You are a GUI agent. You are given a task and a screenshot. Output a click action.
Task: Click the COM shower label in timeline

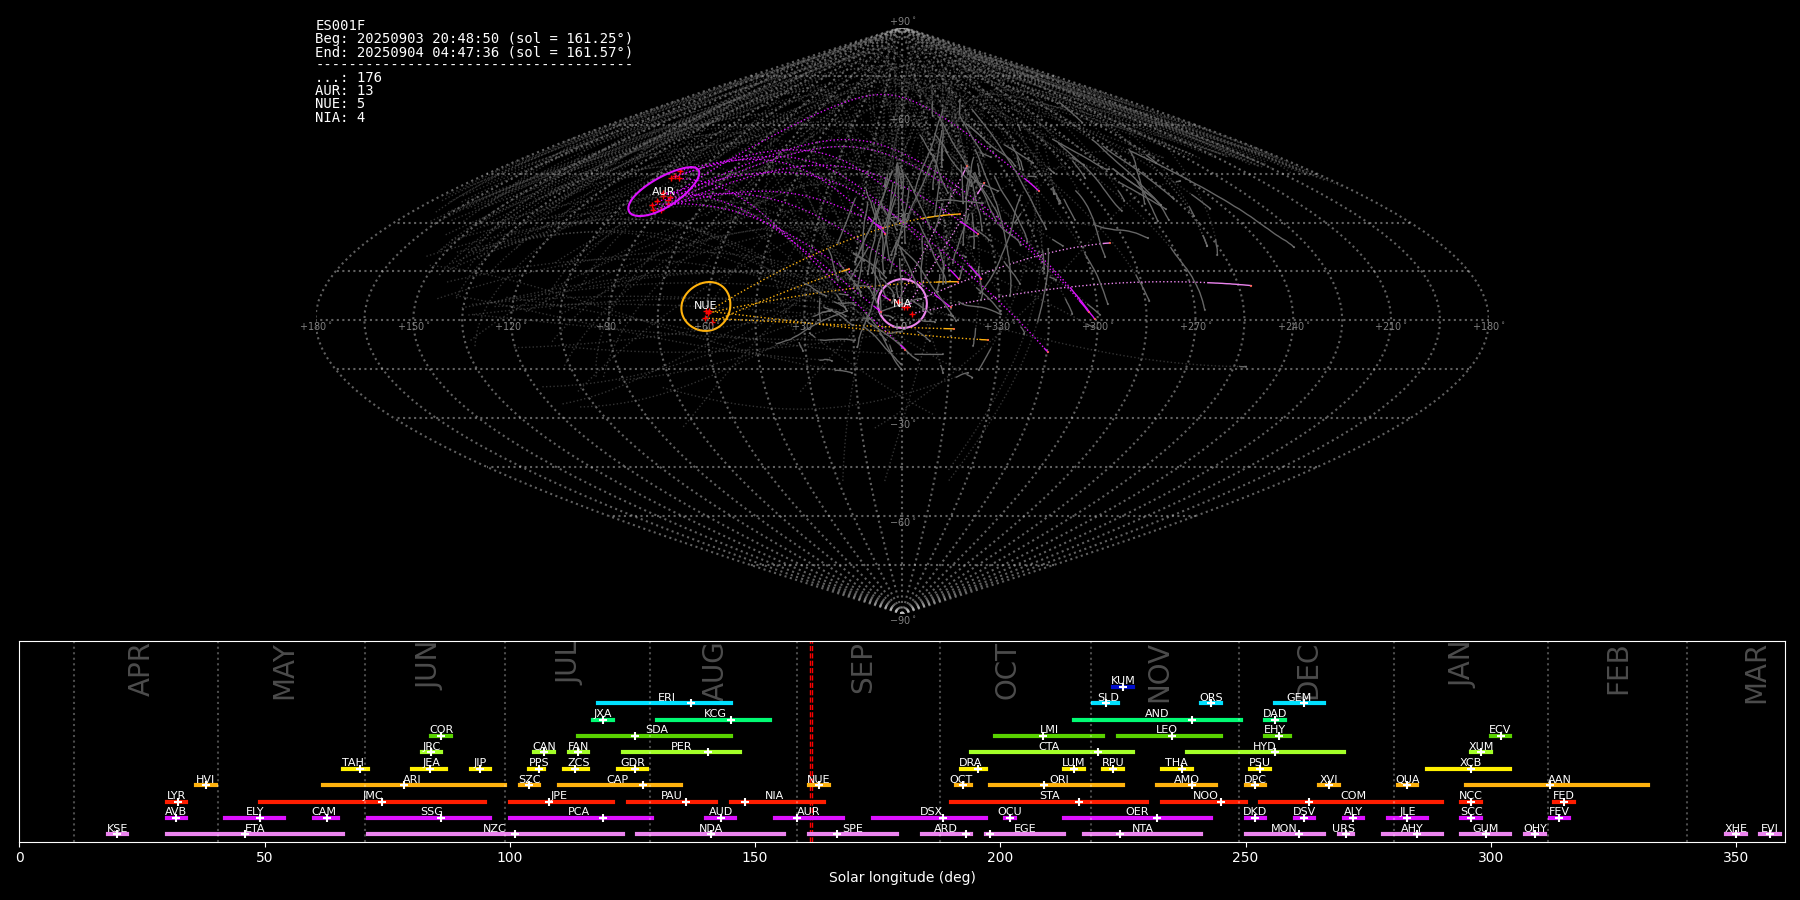click(1353, 796)
